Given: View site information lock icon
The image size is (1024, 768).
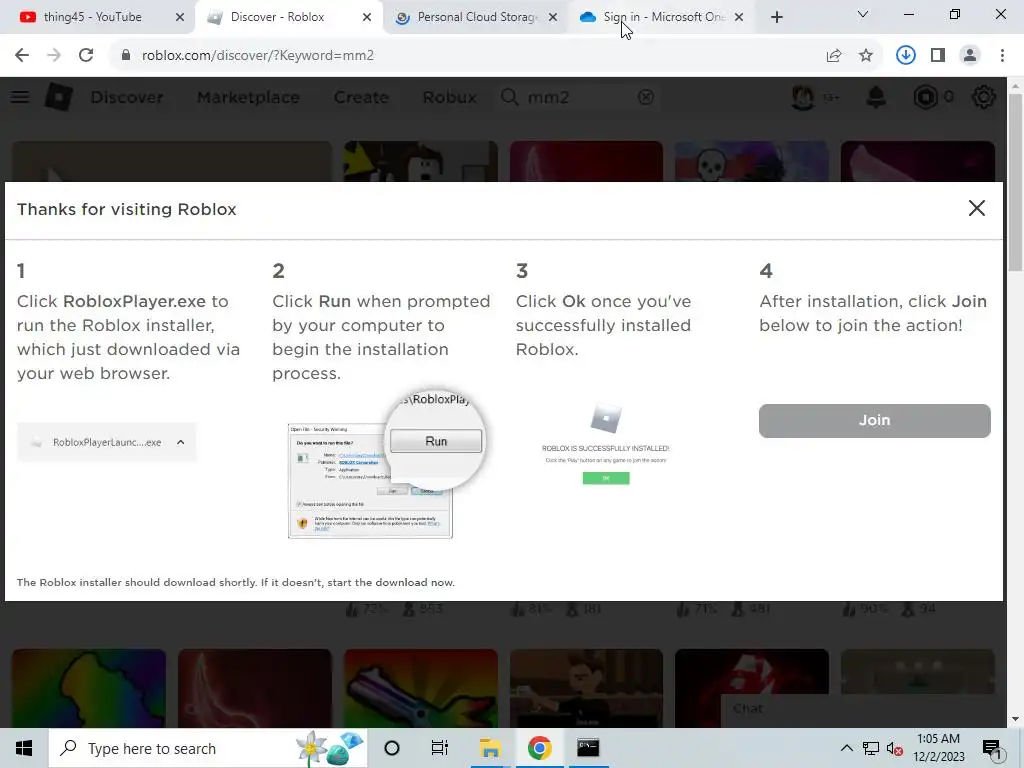Looking at the screenshot, I should point(126,56).
